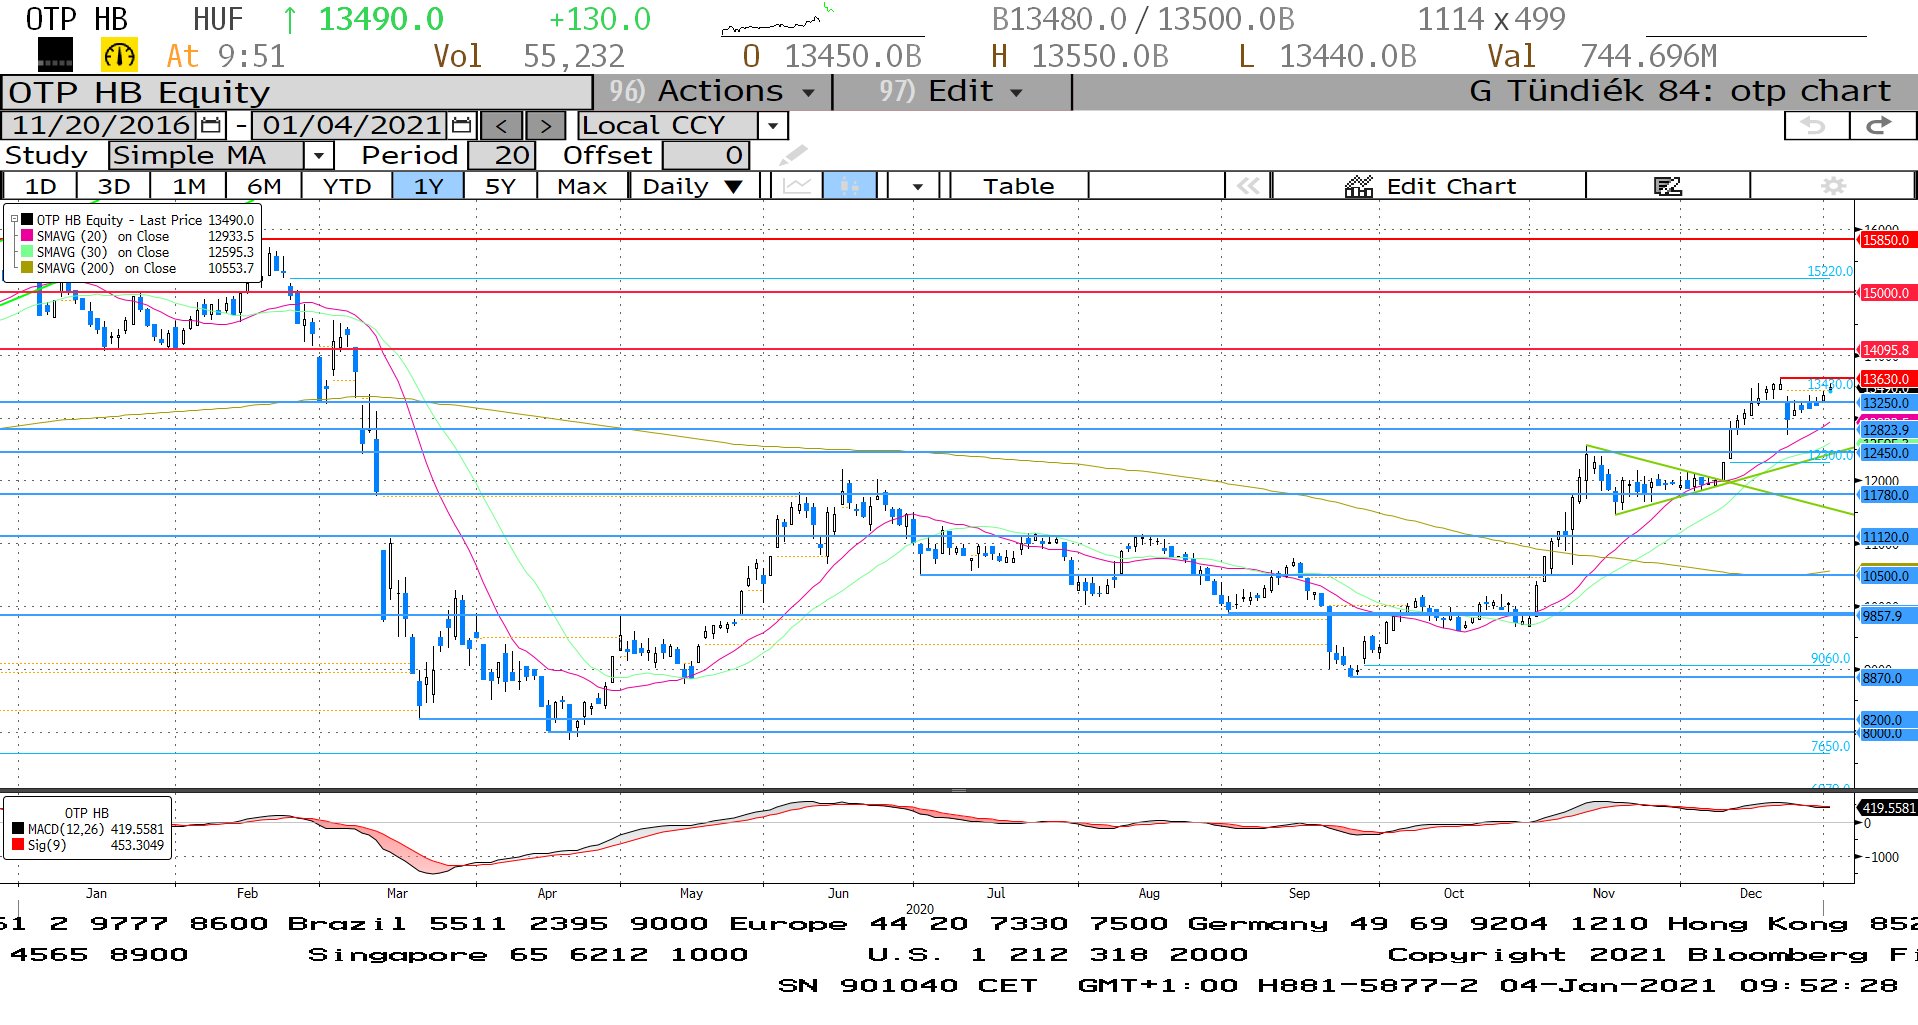Image resolution: width=1918 pixels, height=1025 pixels.
Task: Select the Max range tab
Action: pos(582,186)
